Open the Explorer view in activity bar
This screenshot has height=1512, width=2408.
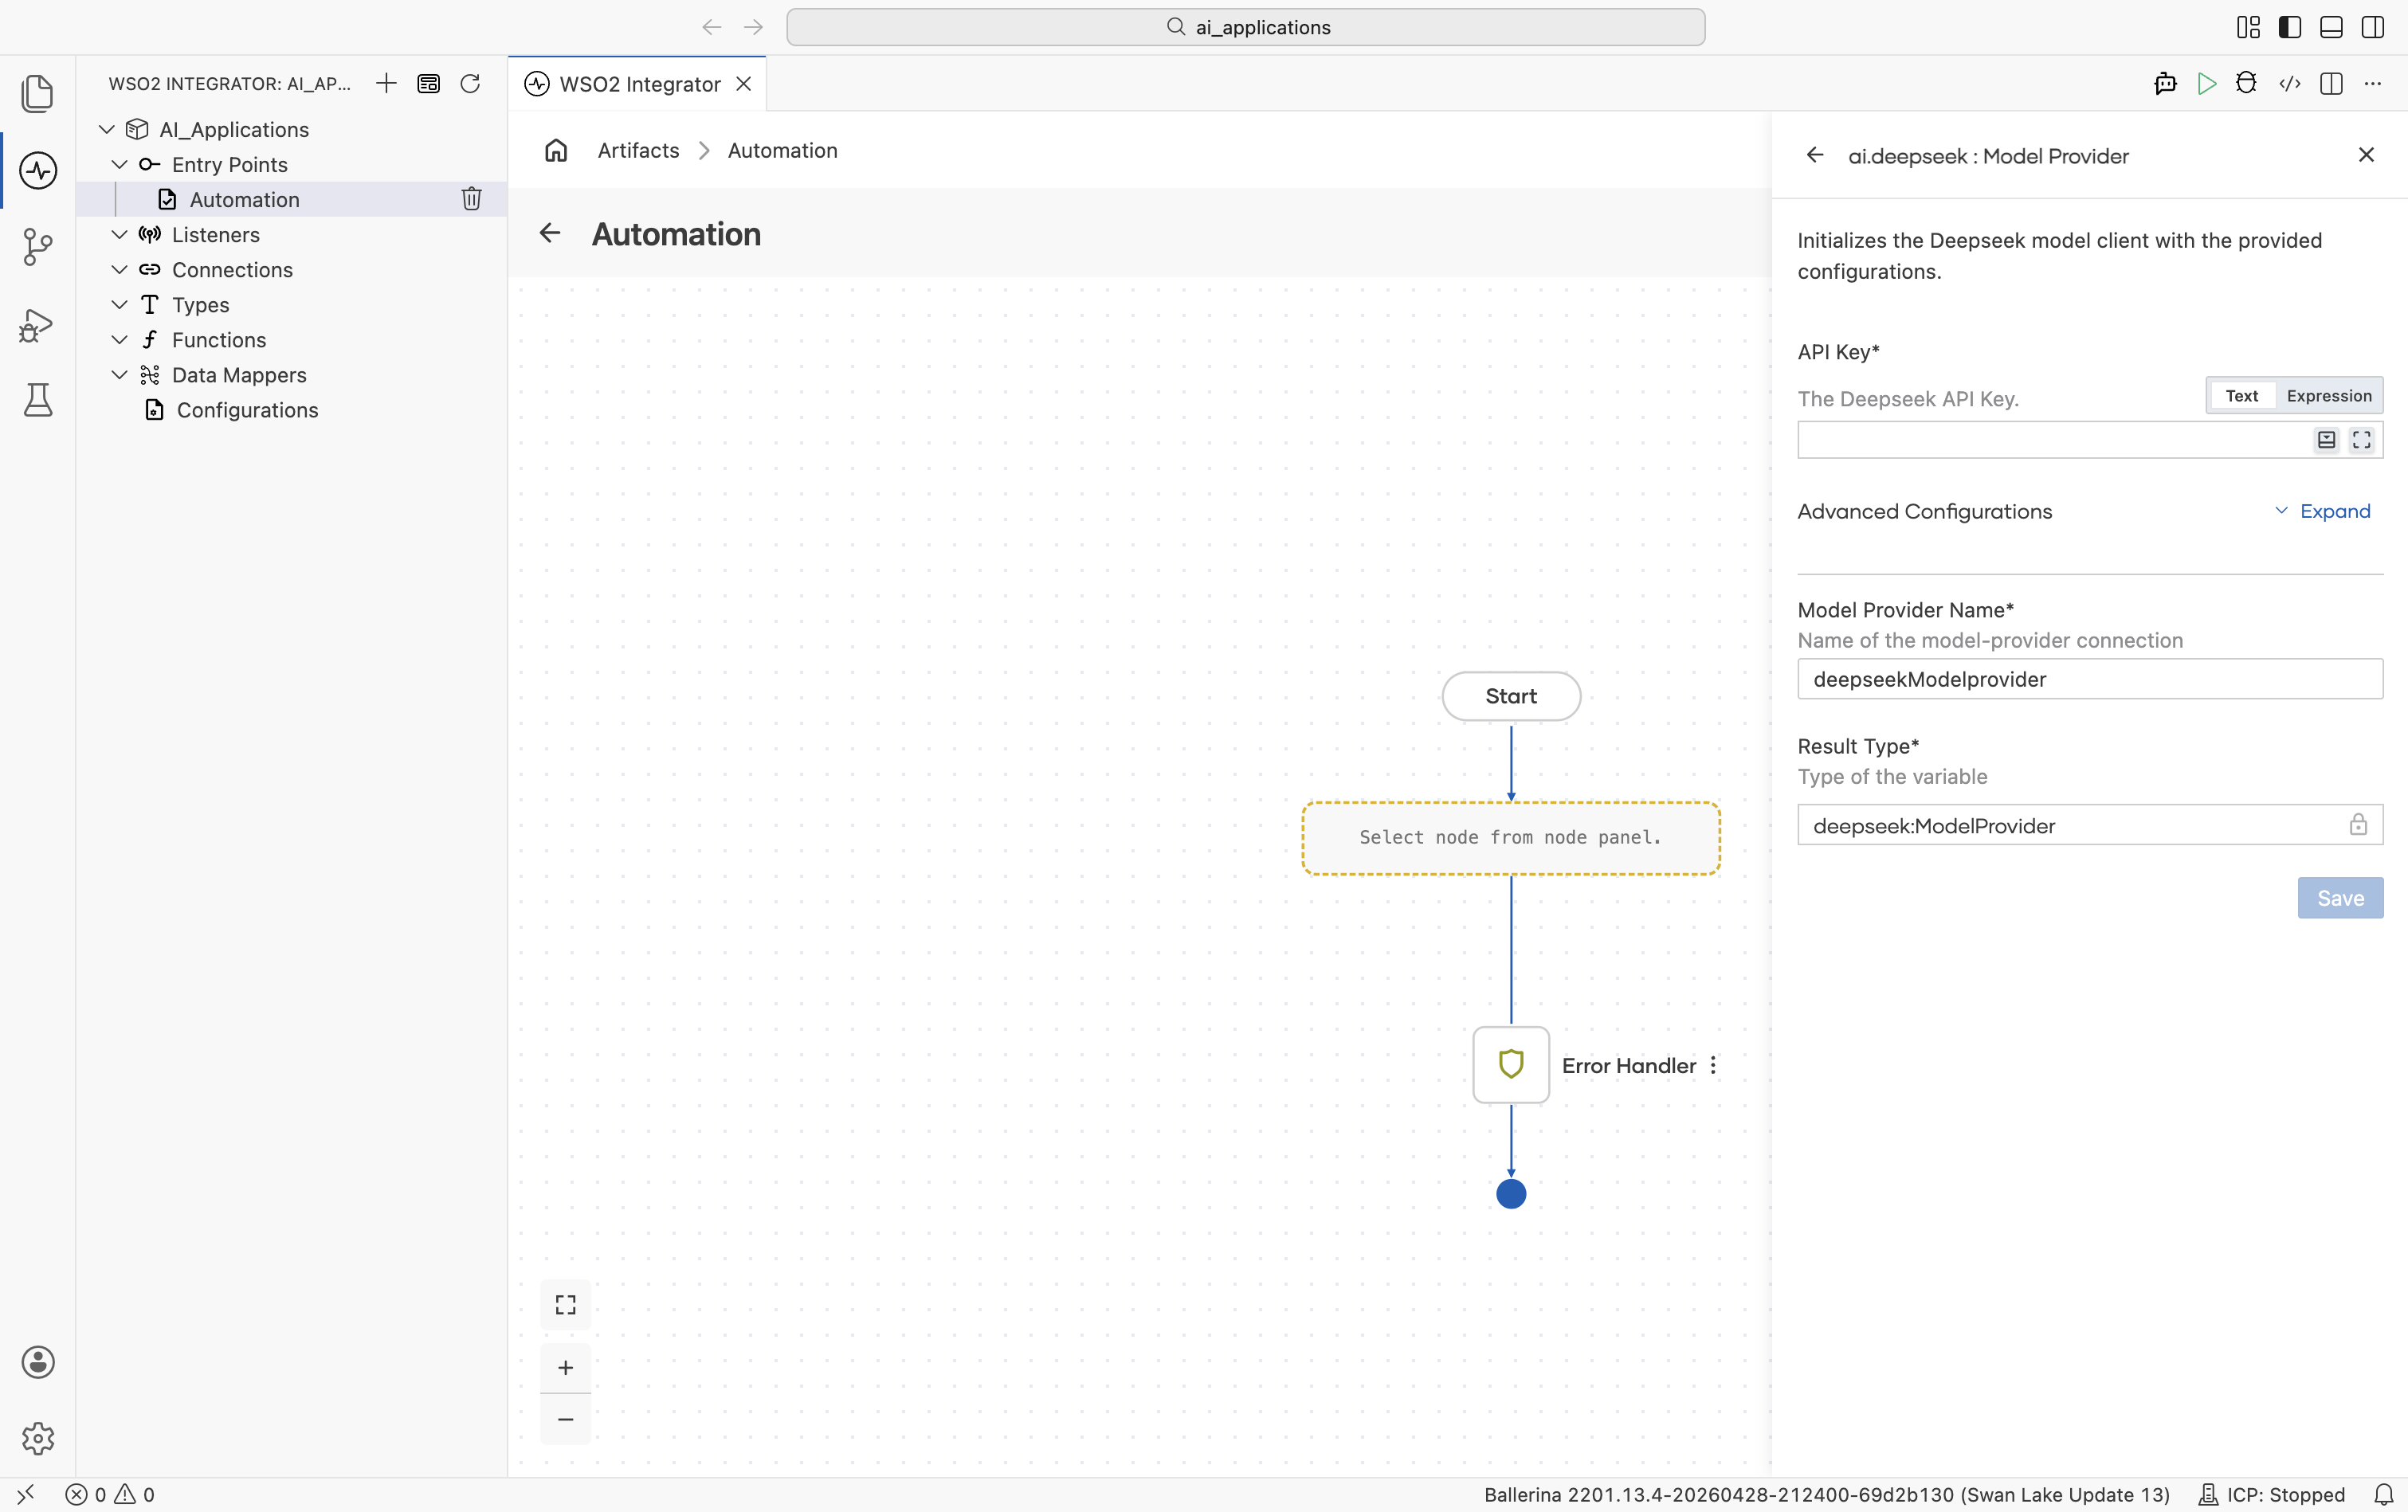[38, 93]
